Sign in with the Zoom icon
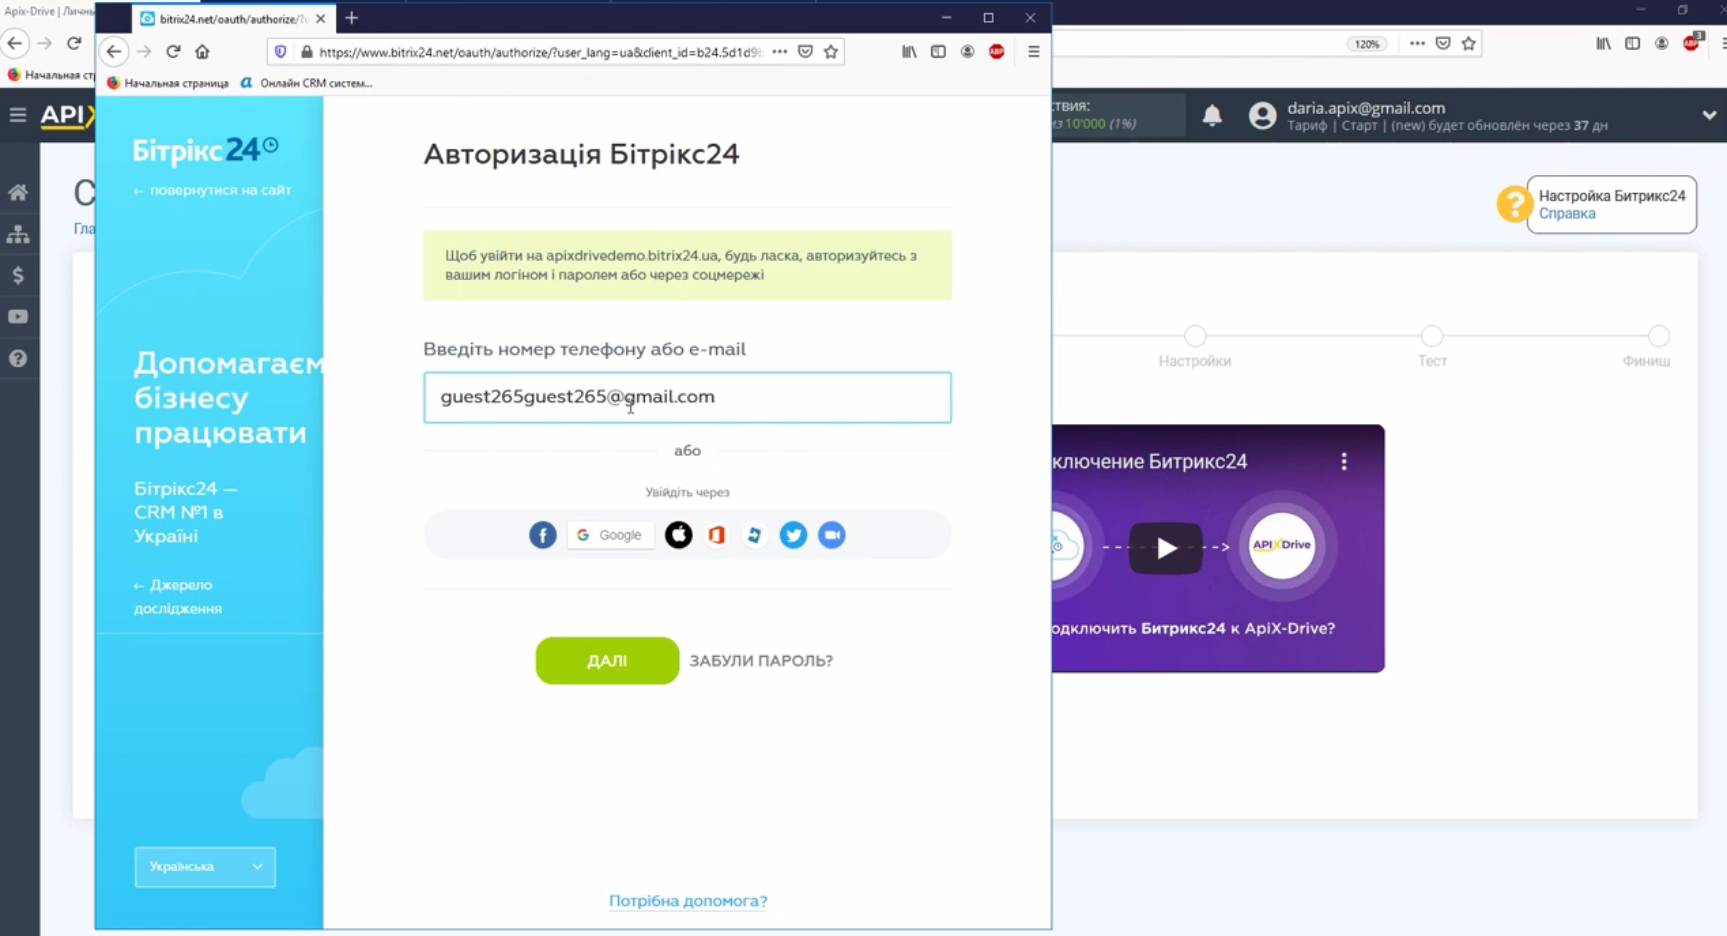The width and height of the screenshot is (1727, 936). tap(831, 535)
